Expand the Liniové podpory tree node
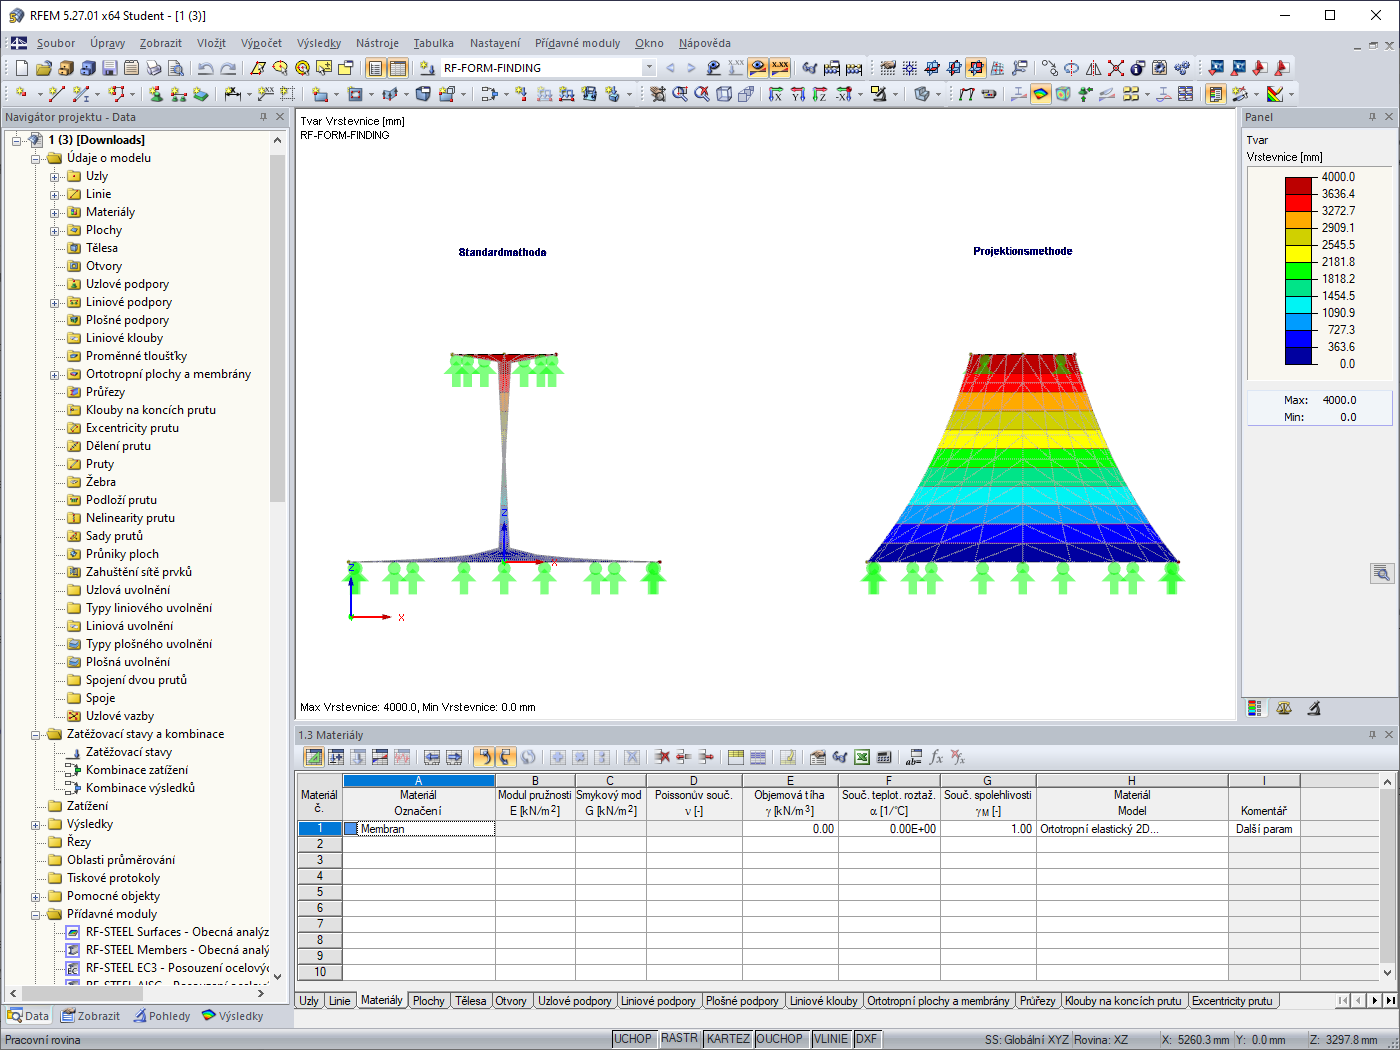This screenshot has width=1400, height=1050. 55,302
